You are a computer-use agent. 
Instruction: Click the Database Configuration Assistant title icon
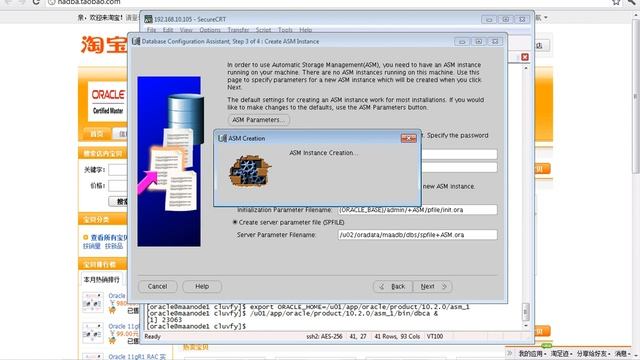click(x=136, y=41)
